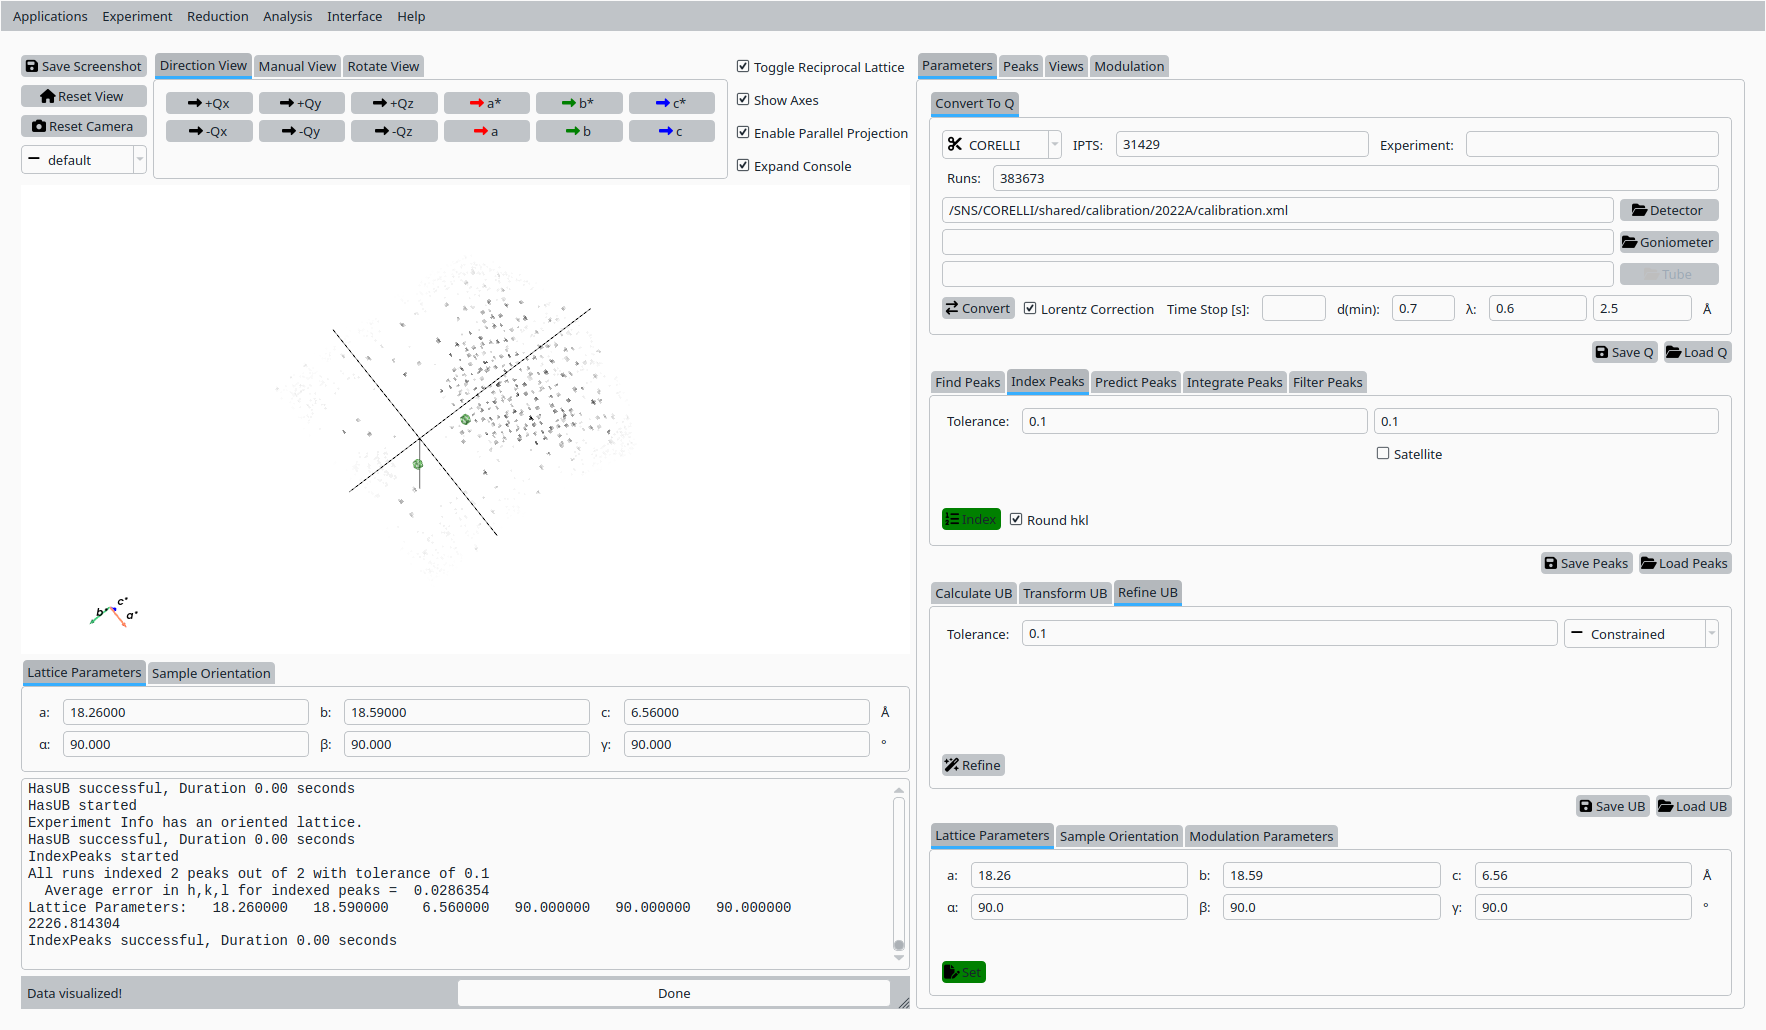
Task: Expand the Constrained refinement dropdown
Action: pos(1640,634)
